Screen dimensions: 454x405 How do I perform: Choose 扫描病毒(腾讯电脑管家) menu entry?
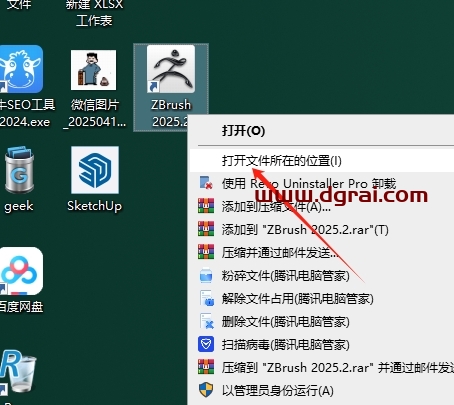[322, 344]
